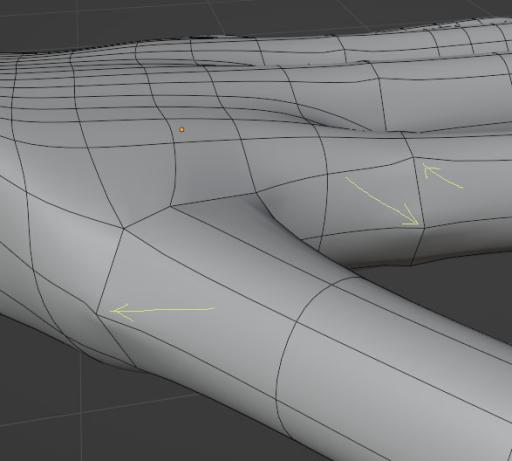Select the vertex at the left-pointing arrow's tip
This screenshot has height=461, width=512.
coord(97,314)
